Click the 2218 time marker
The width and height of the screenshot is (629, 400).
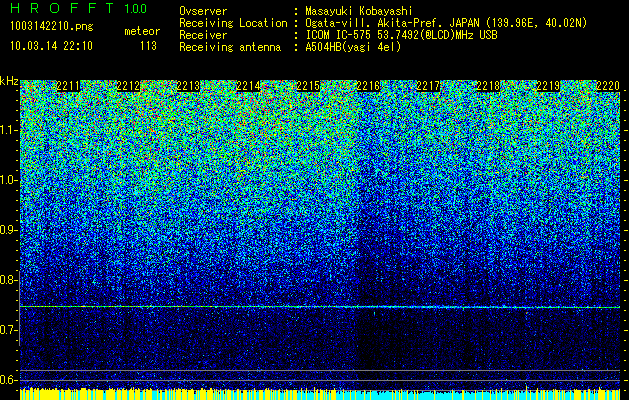pos(488,86)
